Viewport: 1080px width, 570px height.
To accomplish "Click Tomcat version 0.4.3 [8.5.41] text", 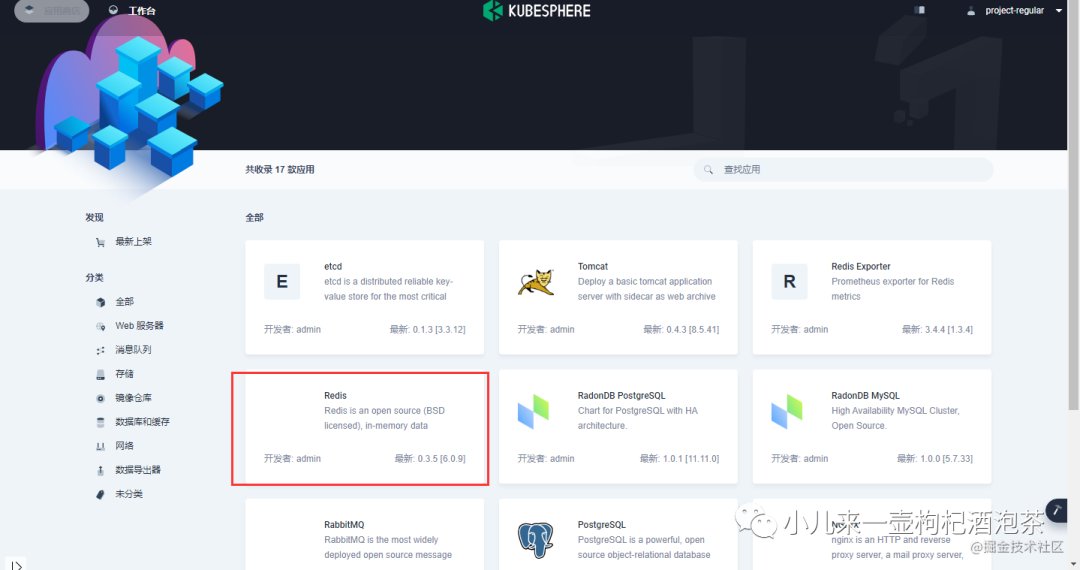I will 681,330.
